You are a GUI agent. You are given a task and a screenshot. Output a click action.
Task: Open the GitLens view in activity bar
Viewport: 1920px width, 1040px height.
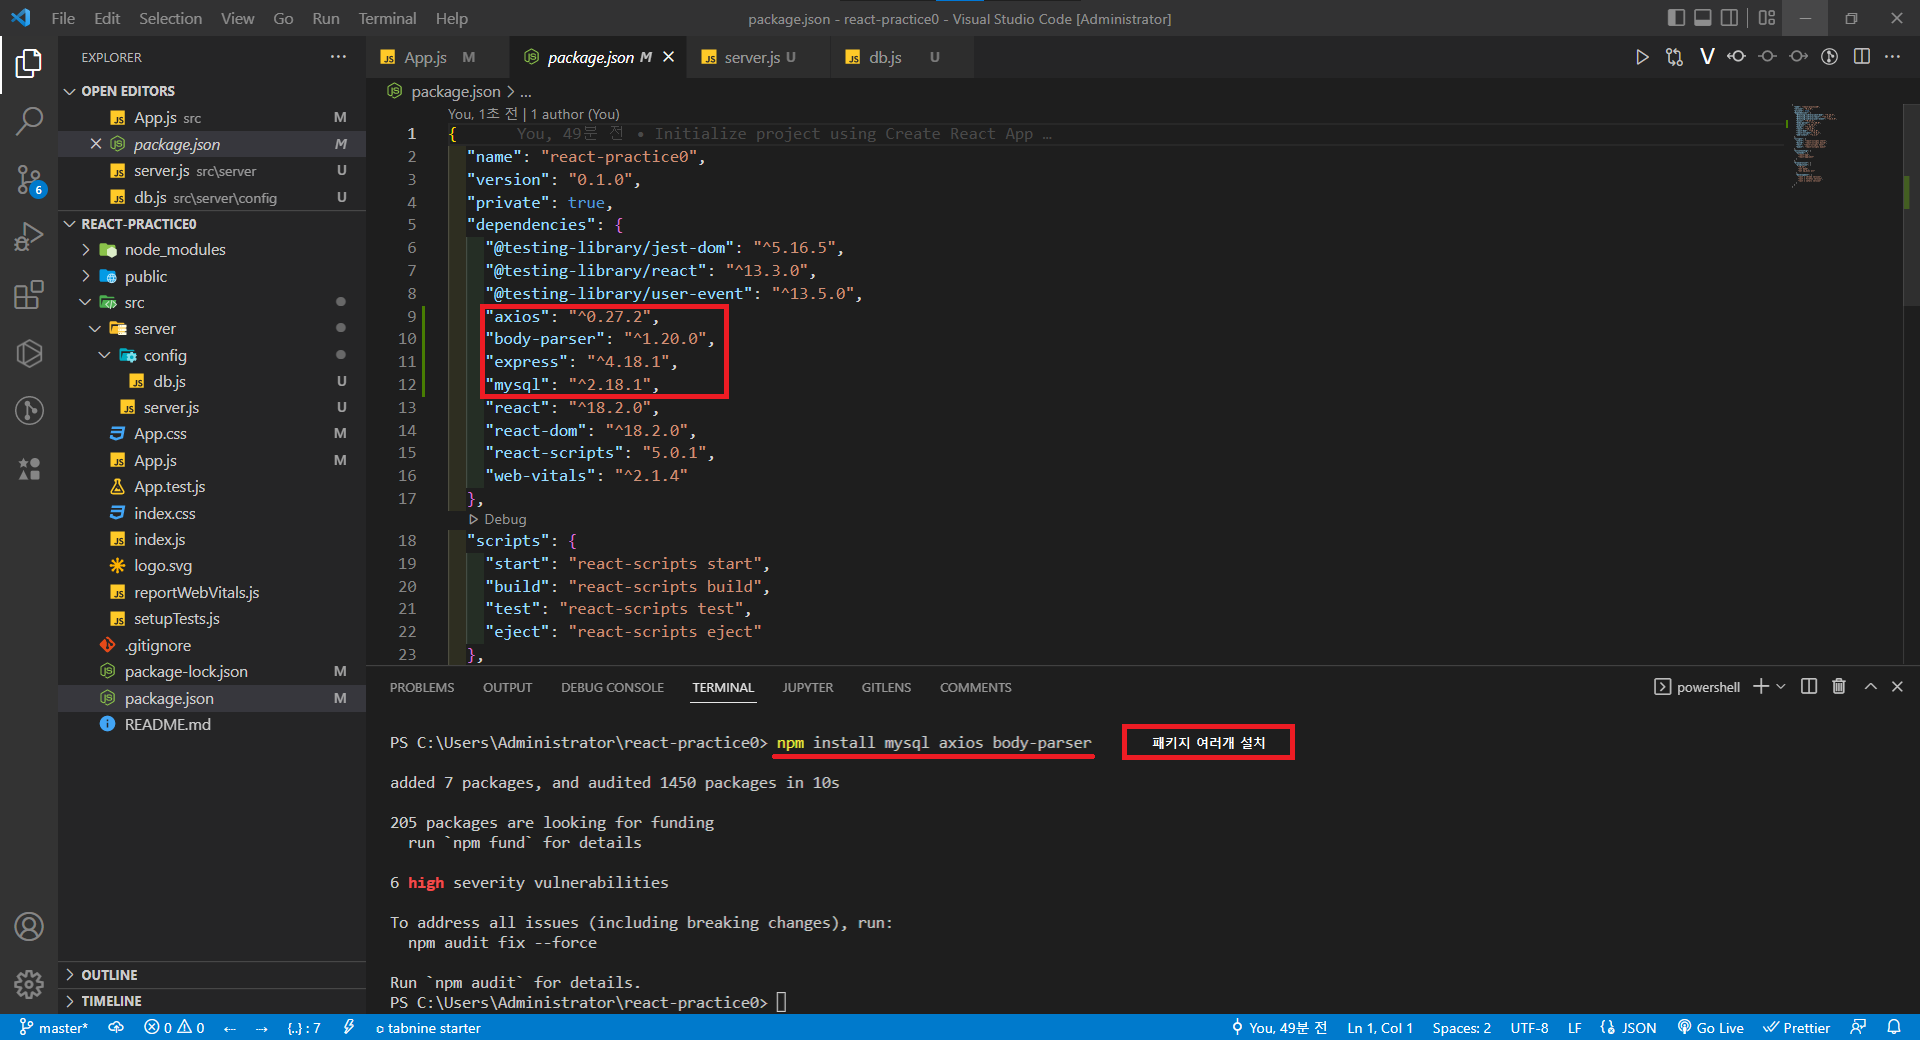pos(29,411)
